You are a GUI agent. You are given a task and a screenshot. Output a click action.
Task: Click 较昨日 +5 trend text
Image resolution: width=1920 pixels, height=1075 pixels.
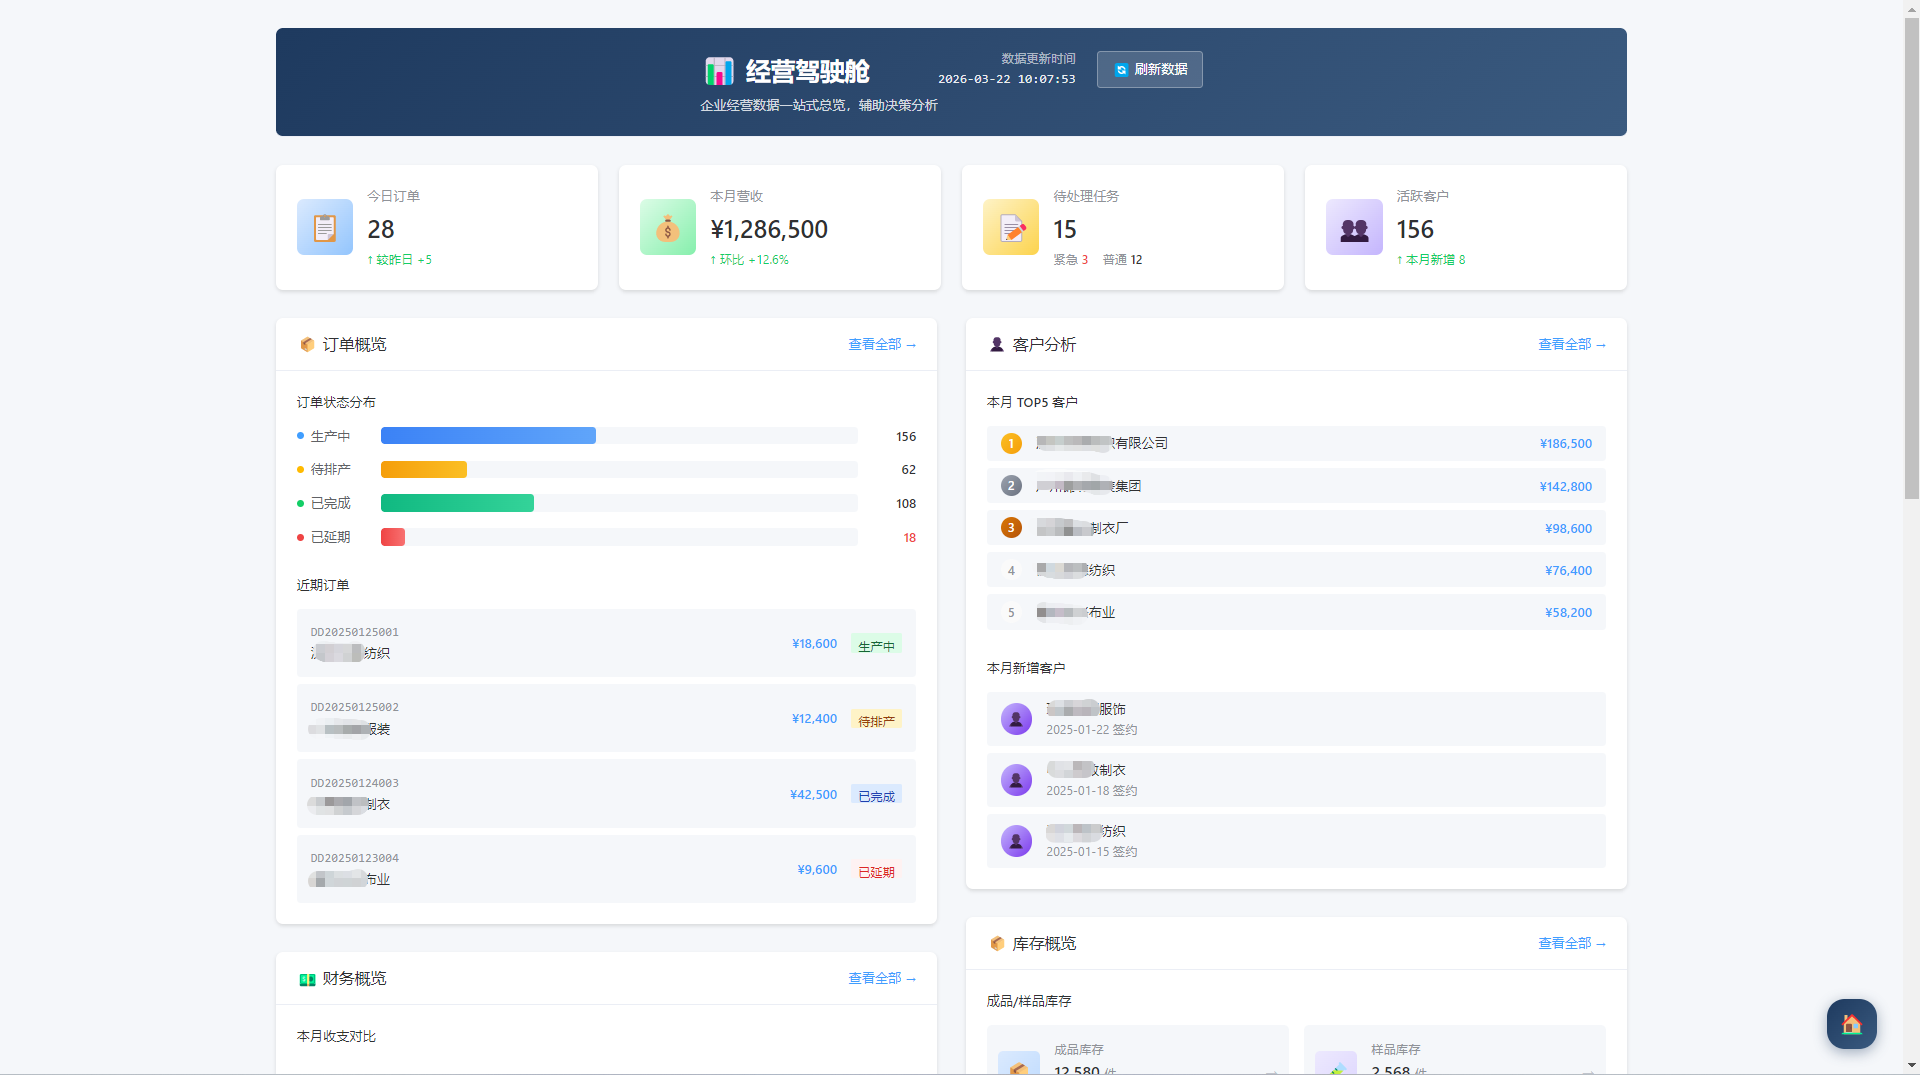(x=399, y=260)
